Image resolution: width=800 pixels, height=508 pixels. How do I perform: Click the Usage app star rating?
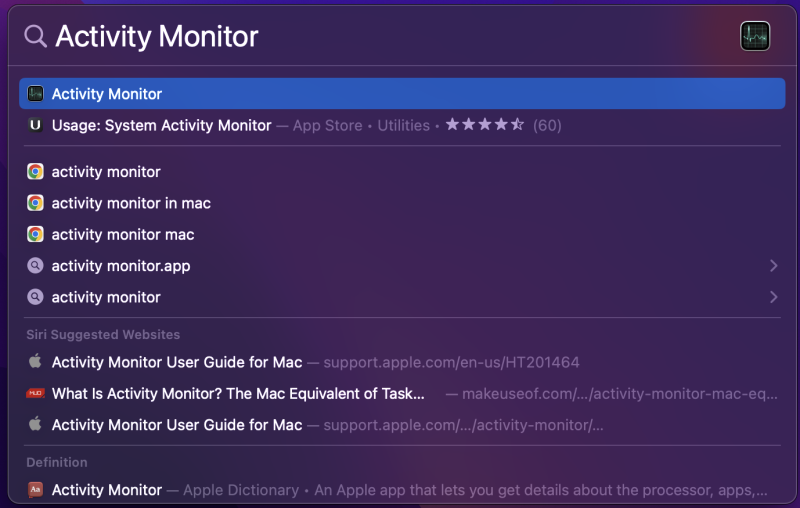point(484,126)
